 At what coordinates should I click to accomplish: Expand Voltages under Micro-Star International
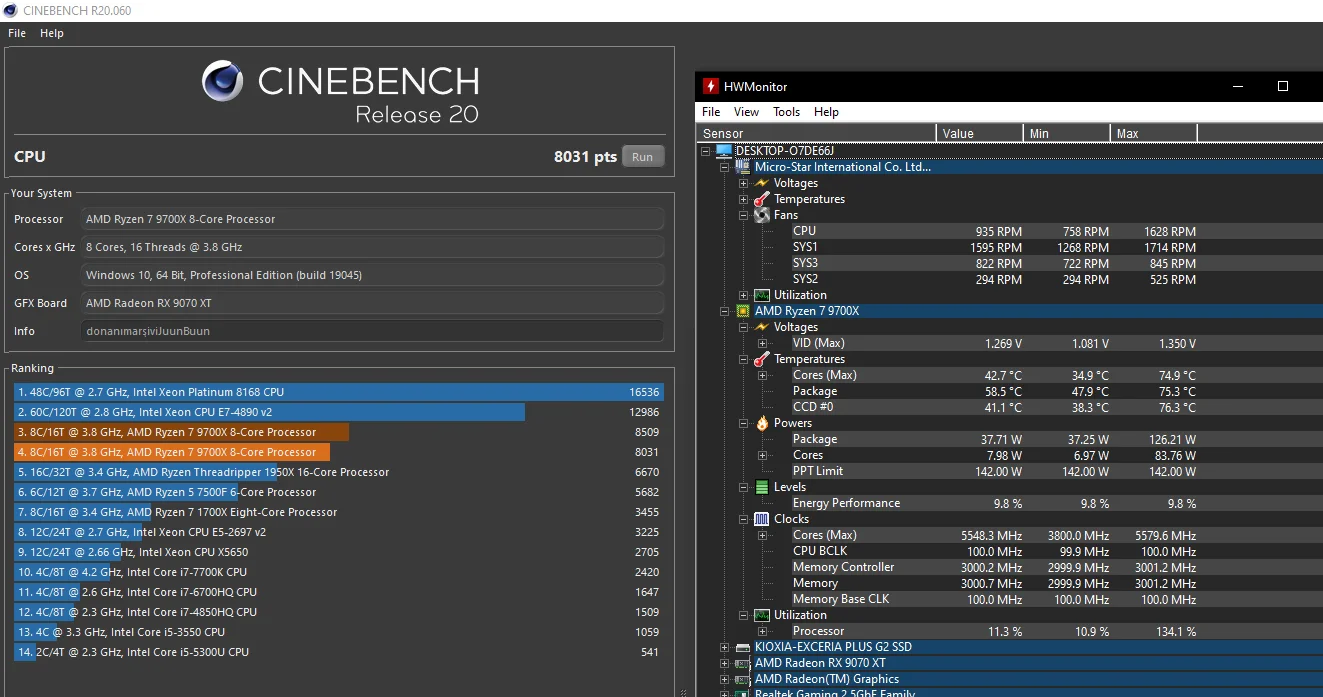point(743,183)
